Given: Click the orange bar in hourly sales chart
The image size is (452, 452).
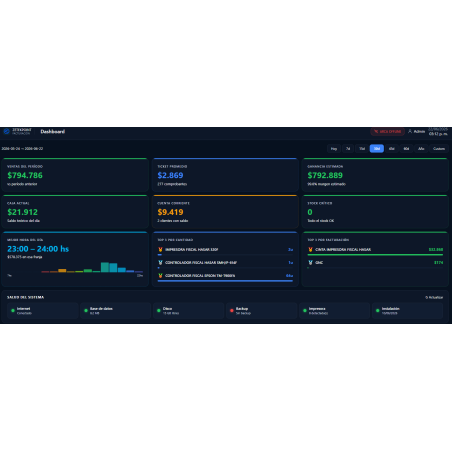Looking at the screenshot, I should 62,271.
